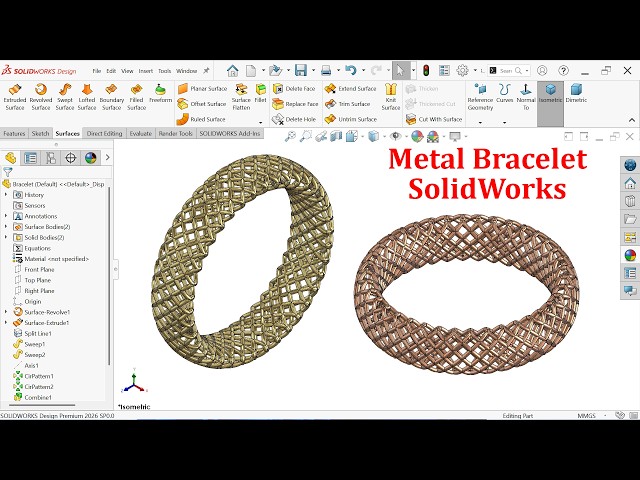Image resolution: width=640 pixels, height=480 pixels.
Task: Open the DisplayManager tab
Action: [91, 158]
